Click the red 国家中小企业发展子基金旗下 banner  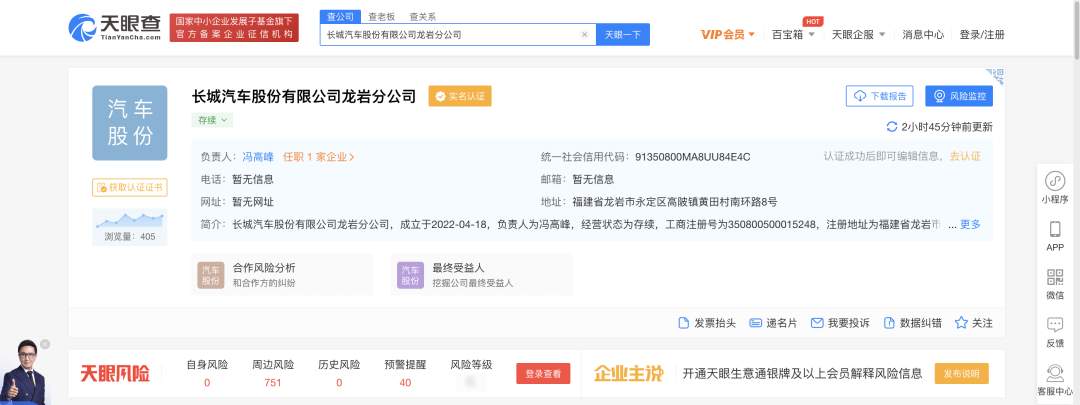click(234, 28)
